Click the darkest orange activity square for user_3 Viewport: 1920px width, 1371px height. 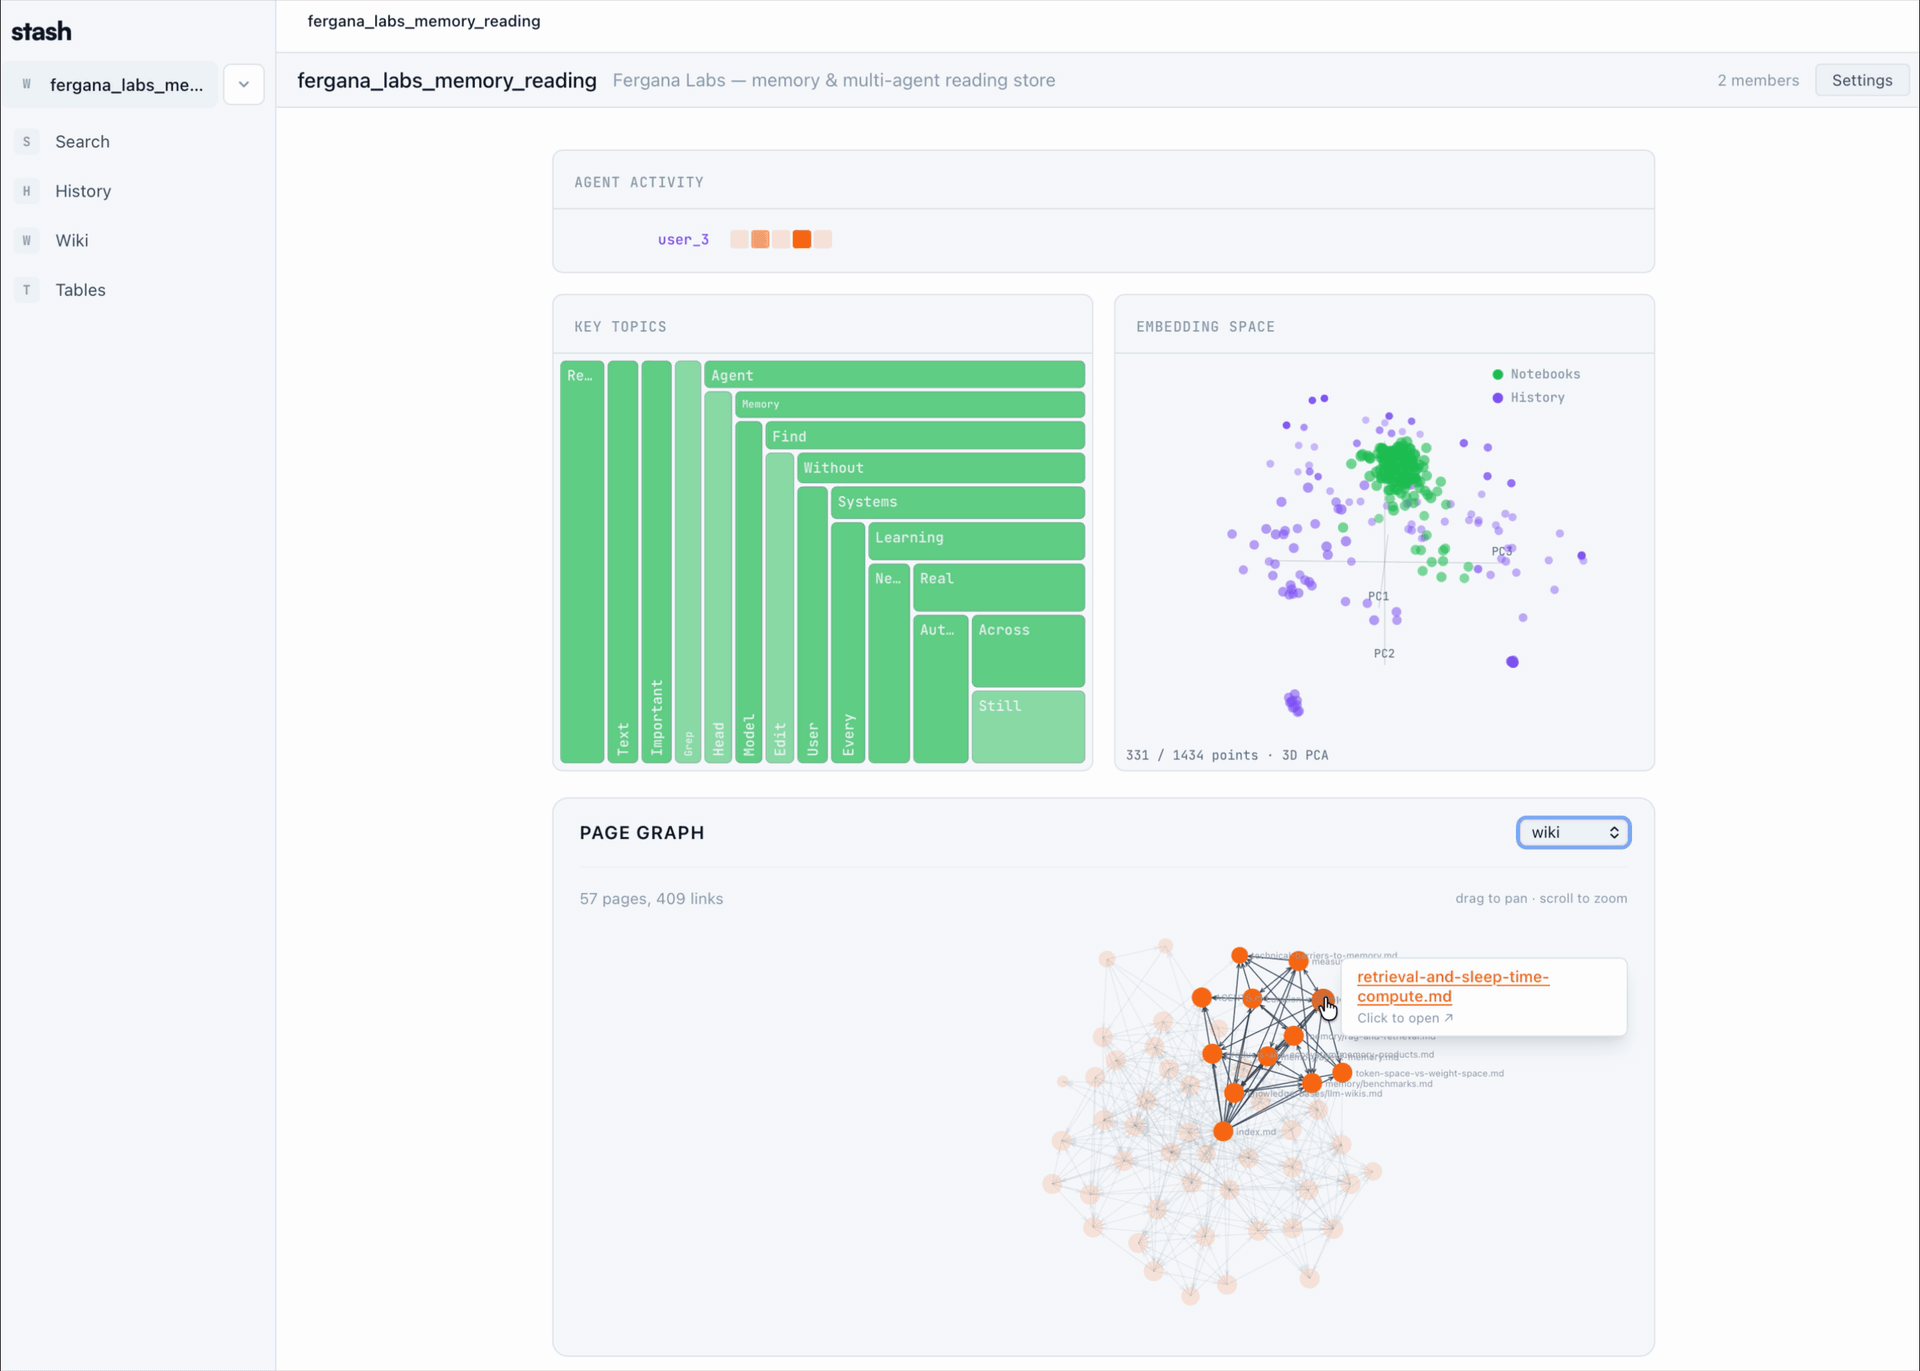point(803,239)
